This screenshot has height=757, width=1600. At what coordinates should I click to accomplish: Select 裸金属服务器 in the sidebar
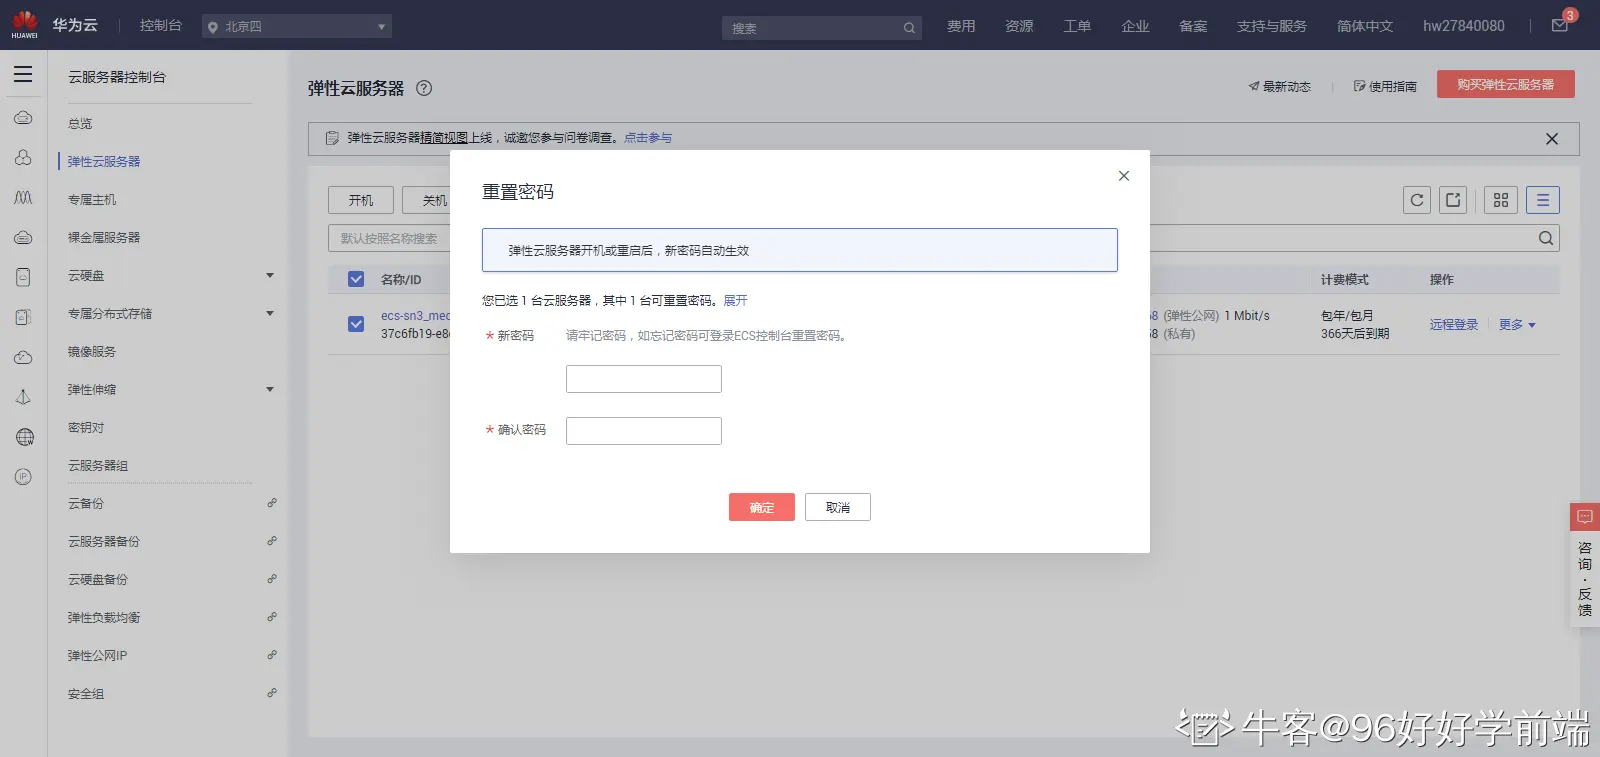click(x=104, y=238)
